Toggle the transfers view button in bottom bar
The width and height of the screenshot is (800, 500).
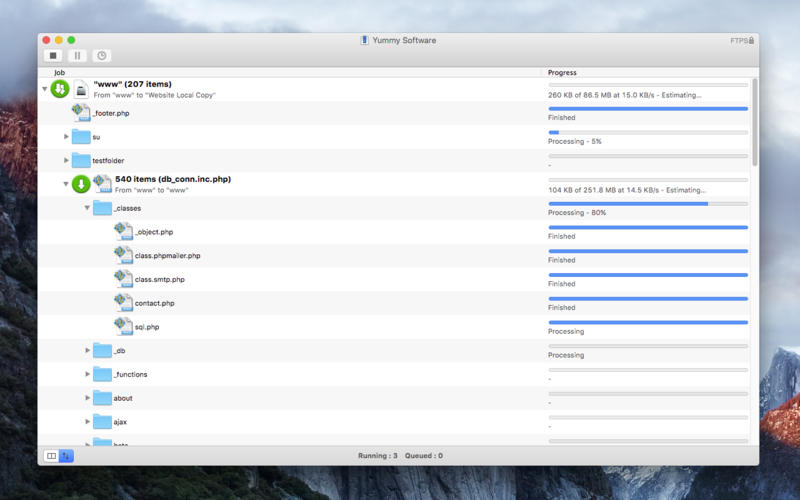click(x=67, y=456)
